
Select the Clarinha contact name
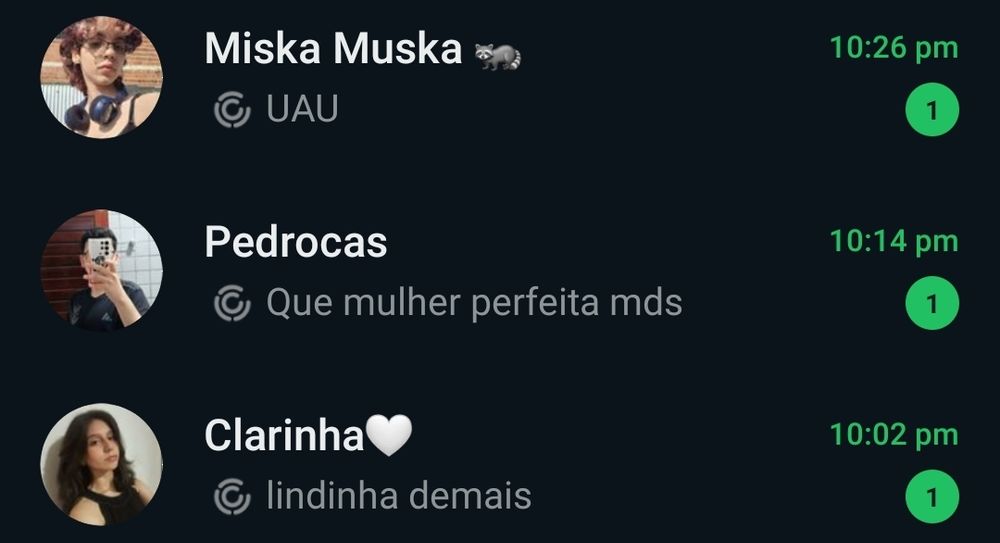(284, 436)
